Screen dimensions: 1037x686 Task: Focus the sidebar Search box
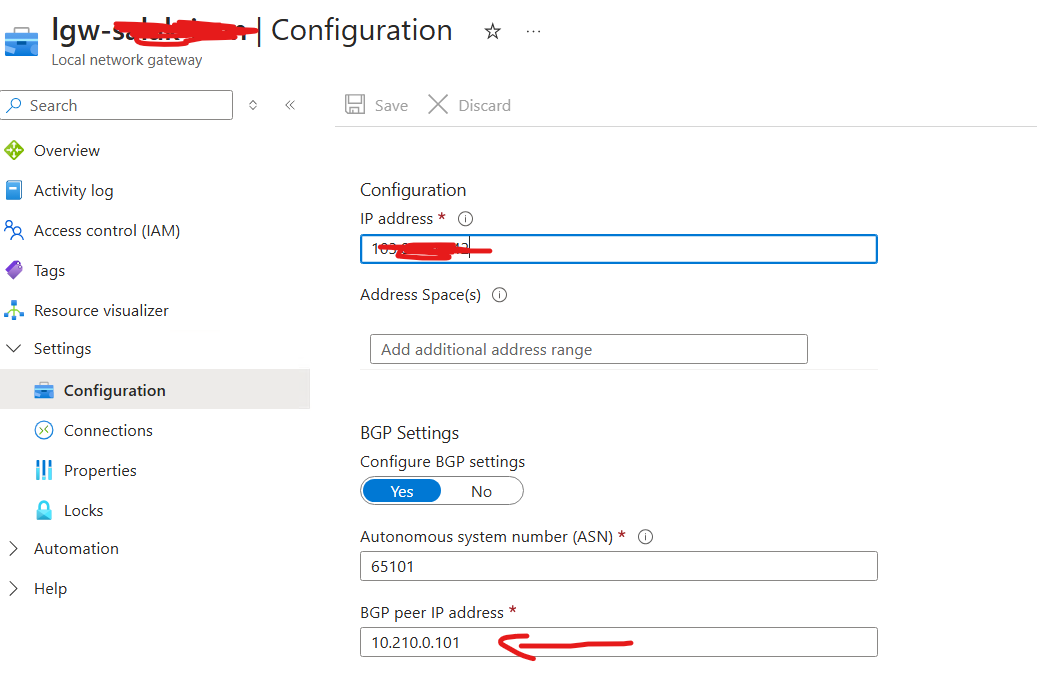pos(117,105)
